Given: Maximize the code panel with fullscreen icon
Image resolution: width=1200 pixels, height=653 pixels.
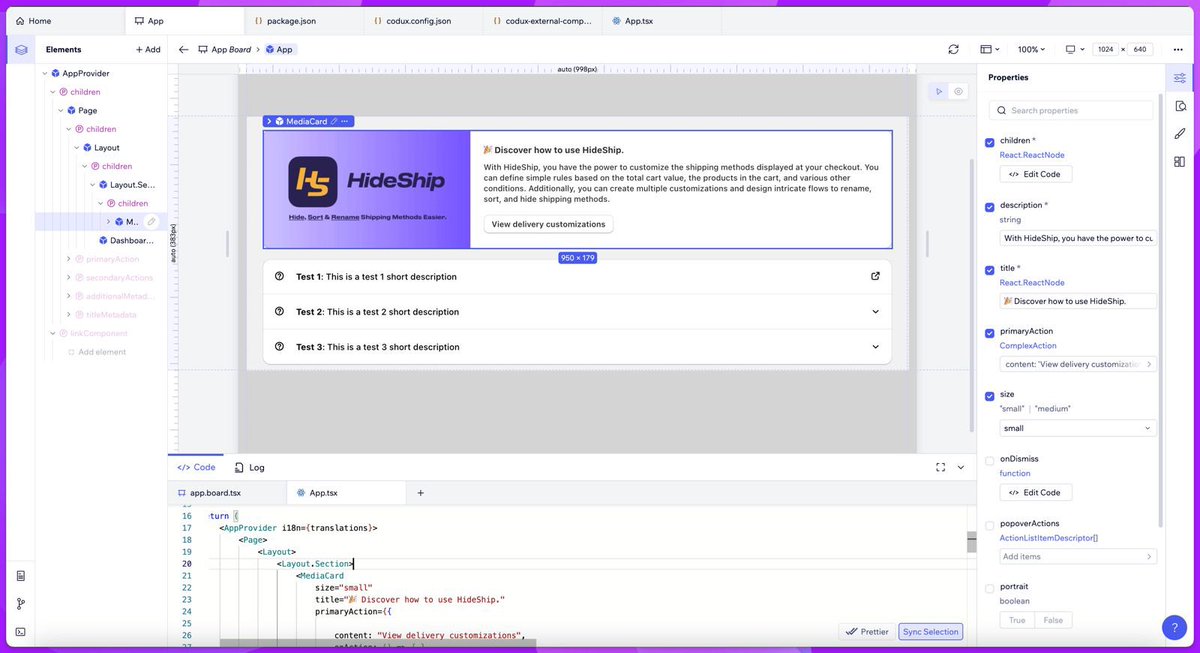Looking at the screenshot, I should [940, 467].
